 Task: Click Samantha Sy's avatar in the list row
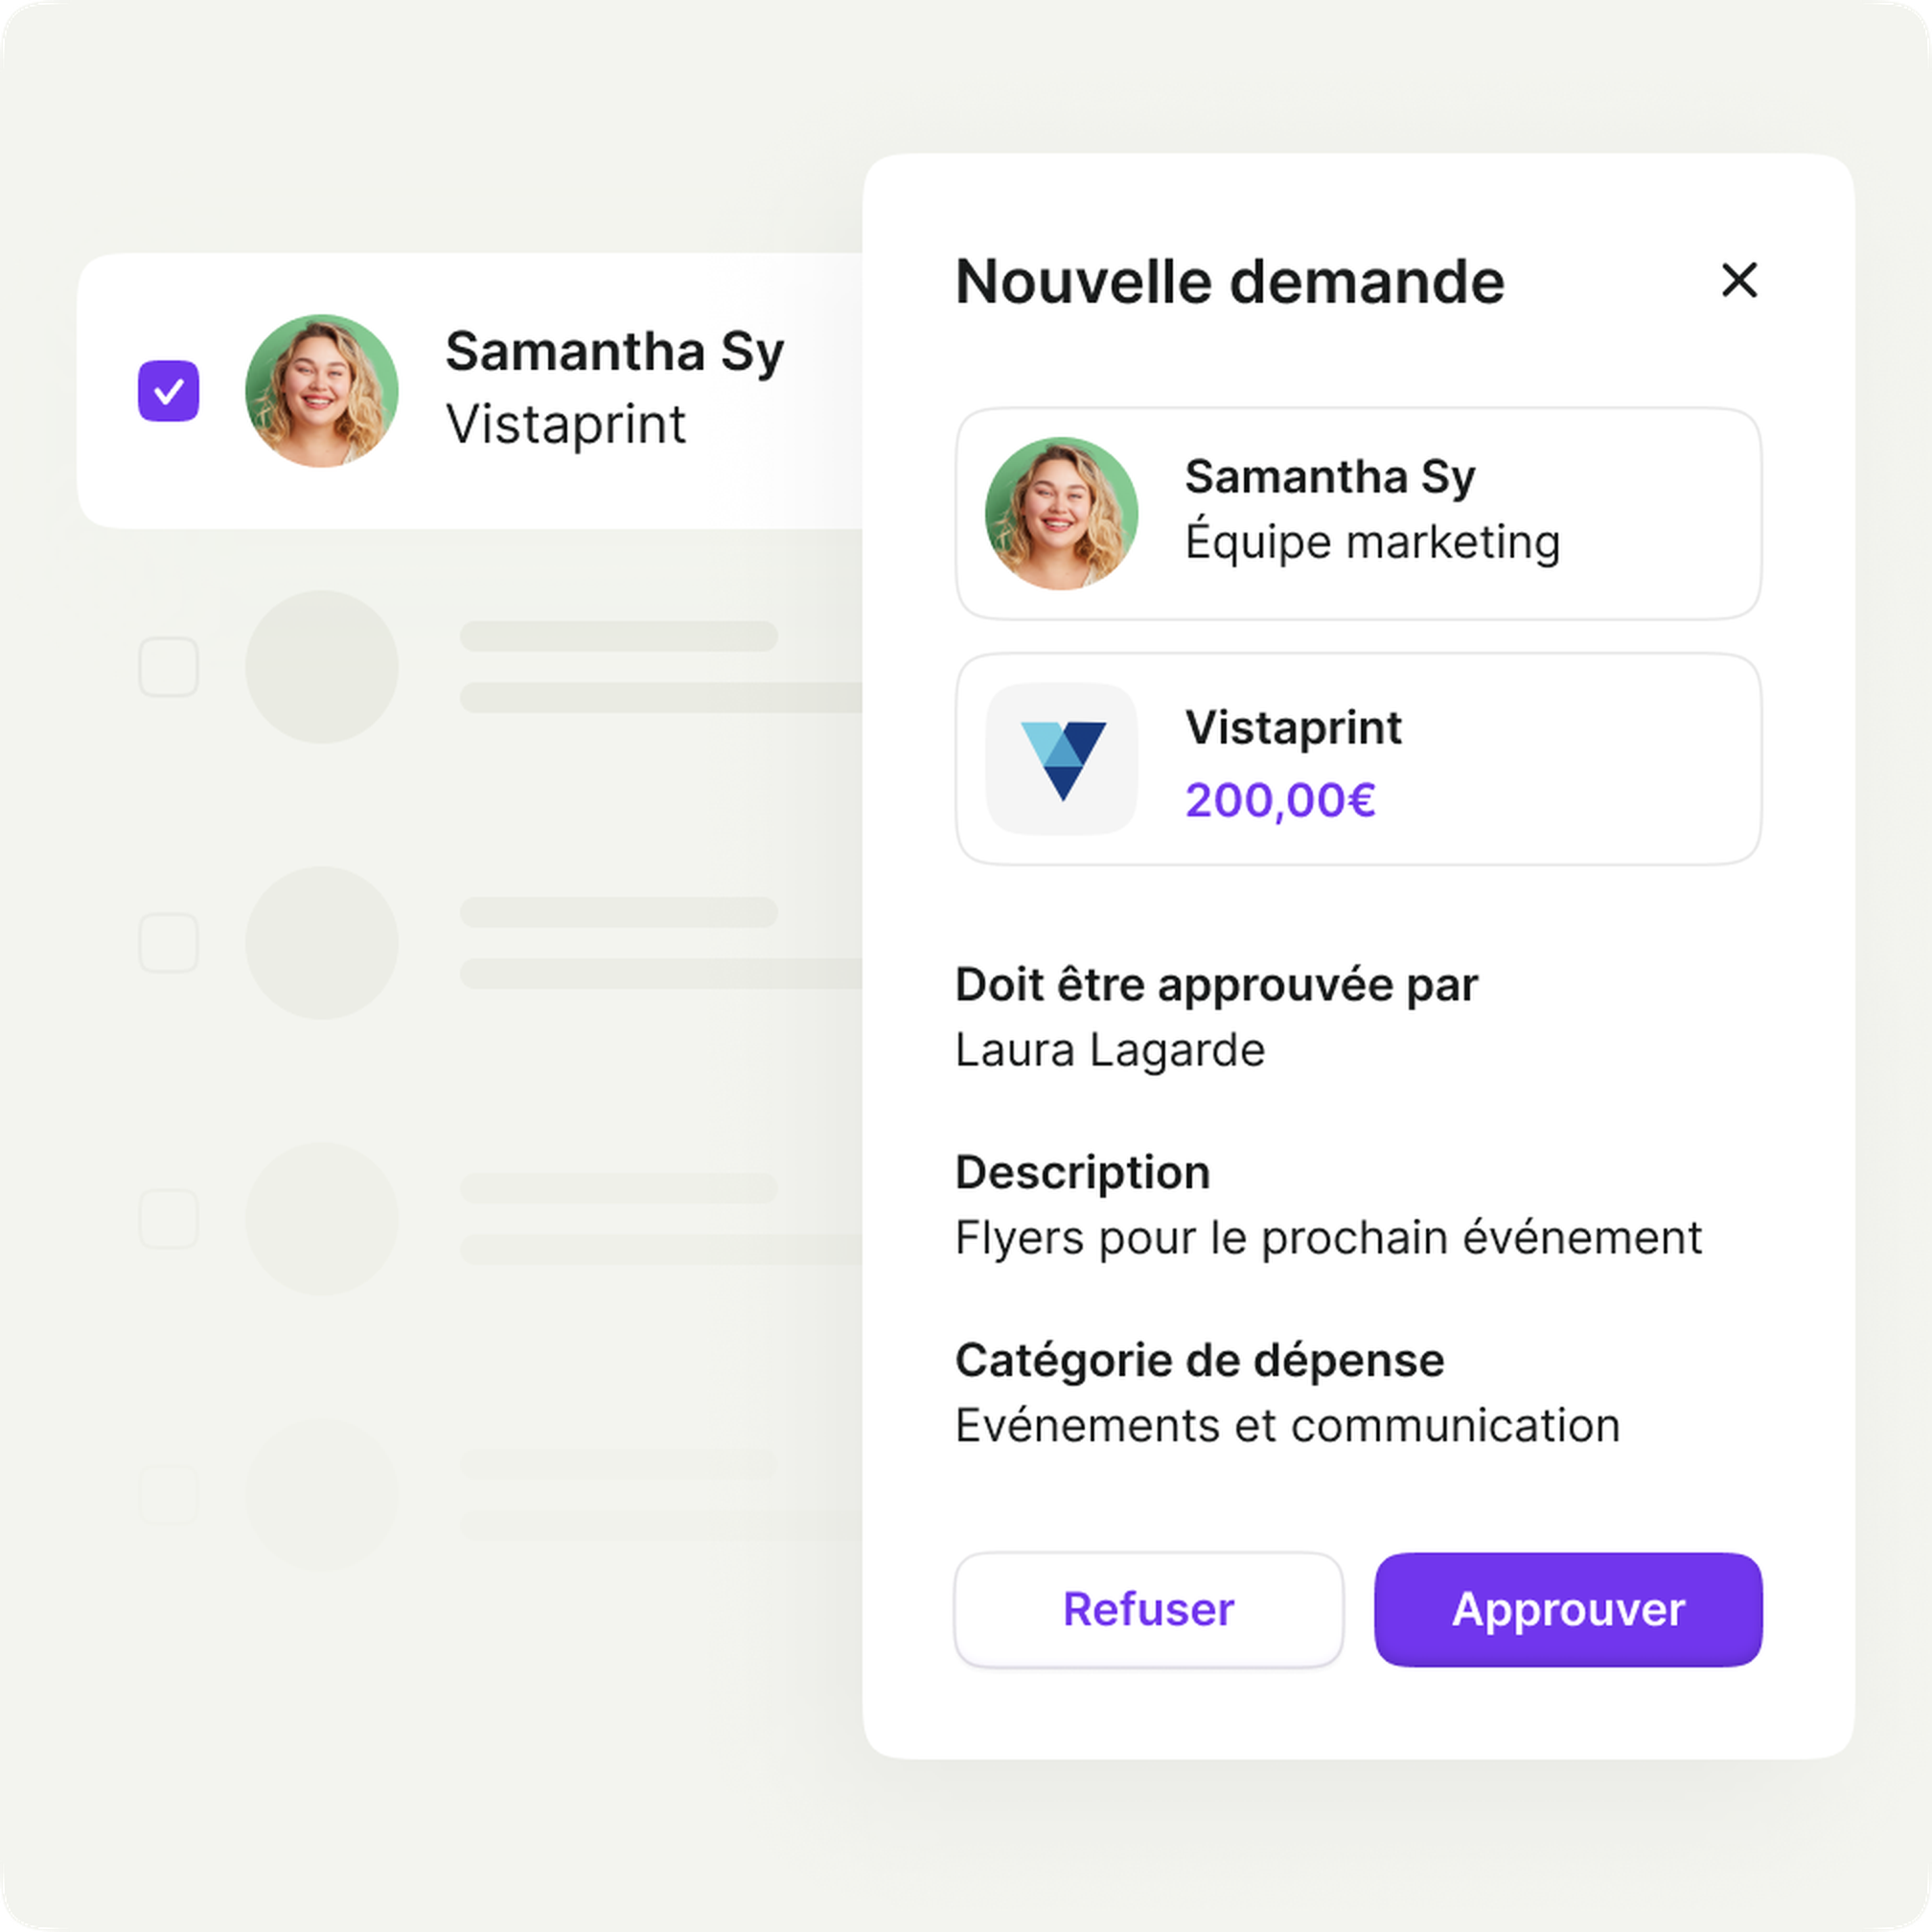click(x=322, y=391)
